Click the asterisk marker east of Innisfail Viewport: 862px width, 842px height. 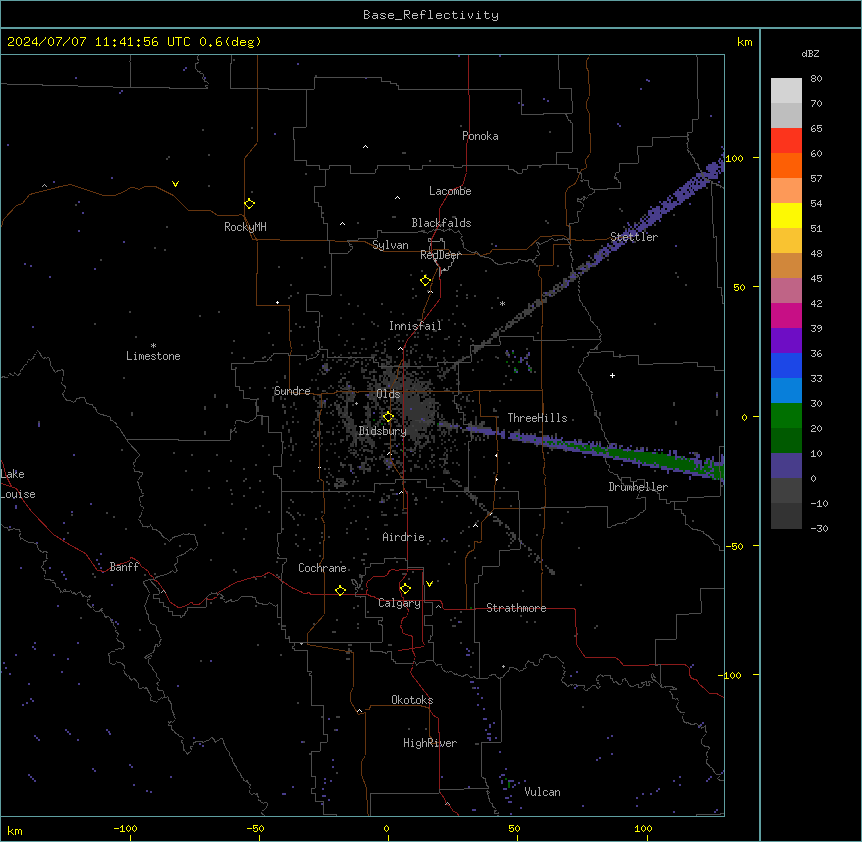[502, 303]
